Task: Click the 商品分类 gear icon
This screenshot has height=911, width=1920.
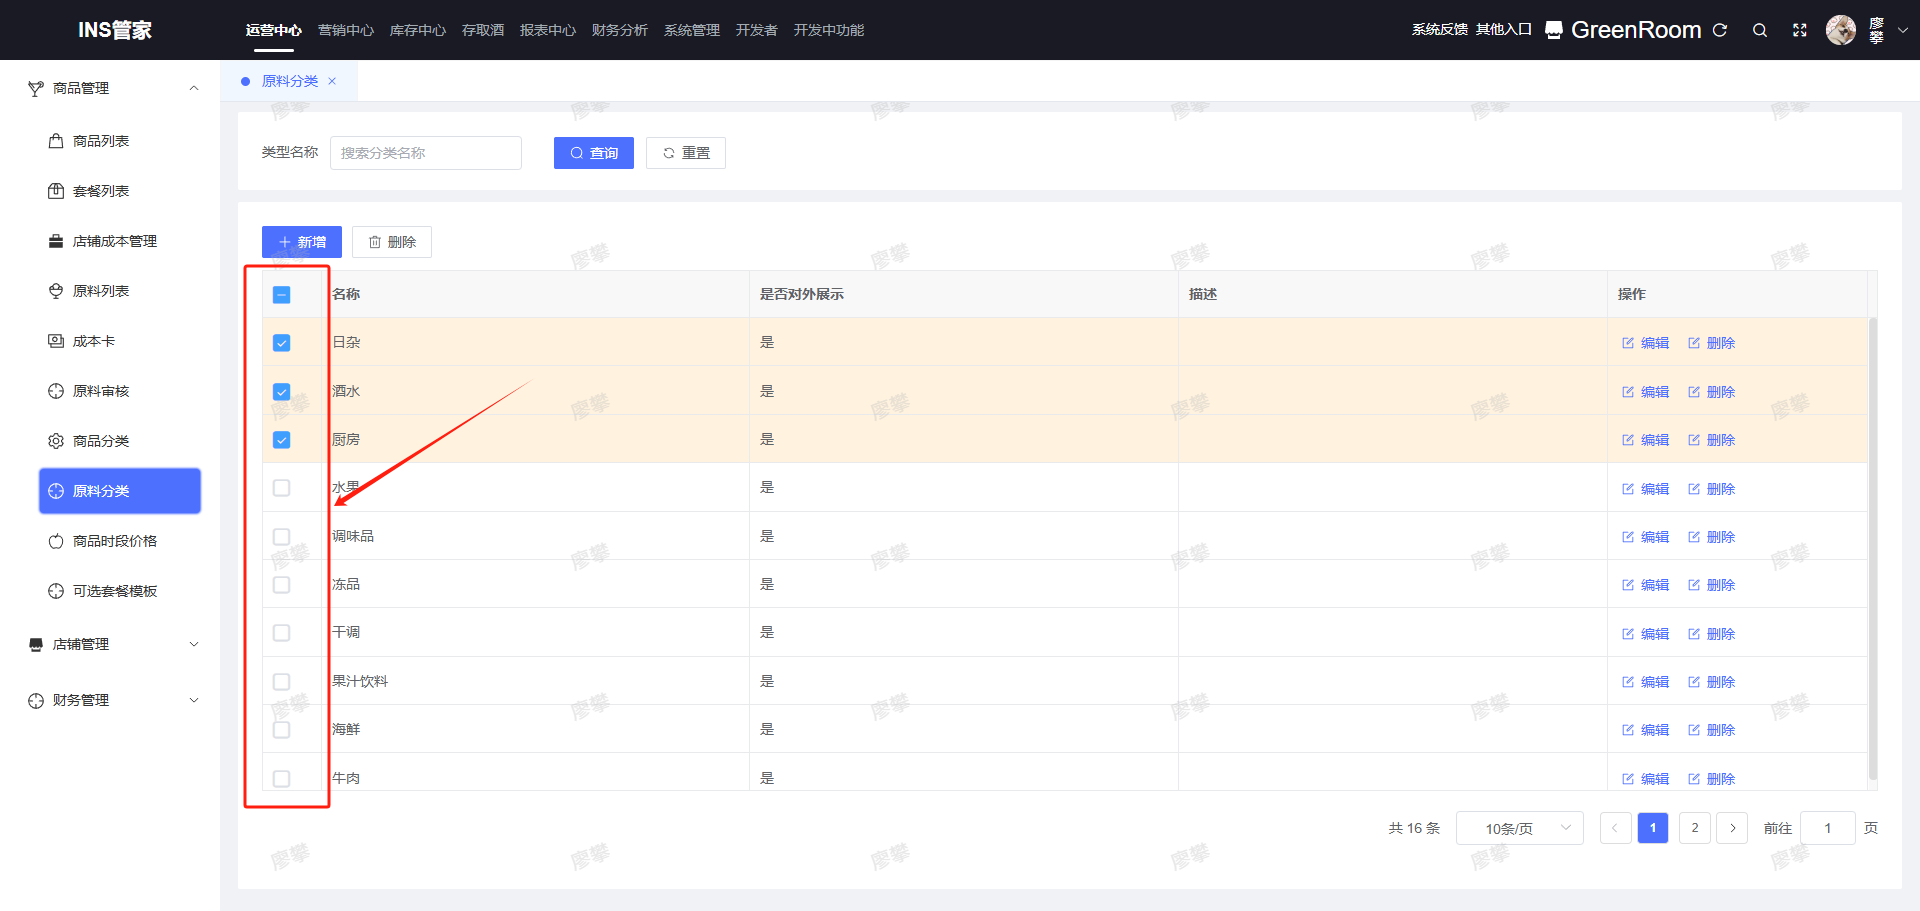Action: (56, 441)
